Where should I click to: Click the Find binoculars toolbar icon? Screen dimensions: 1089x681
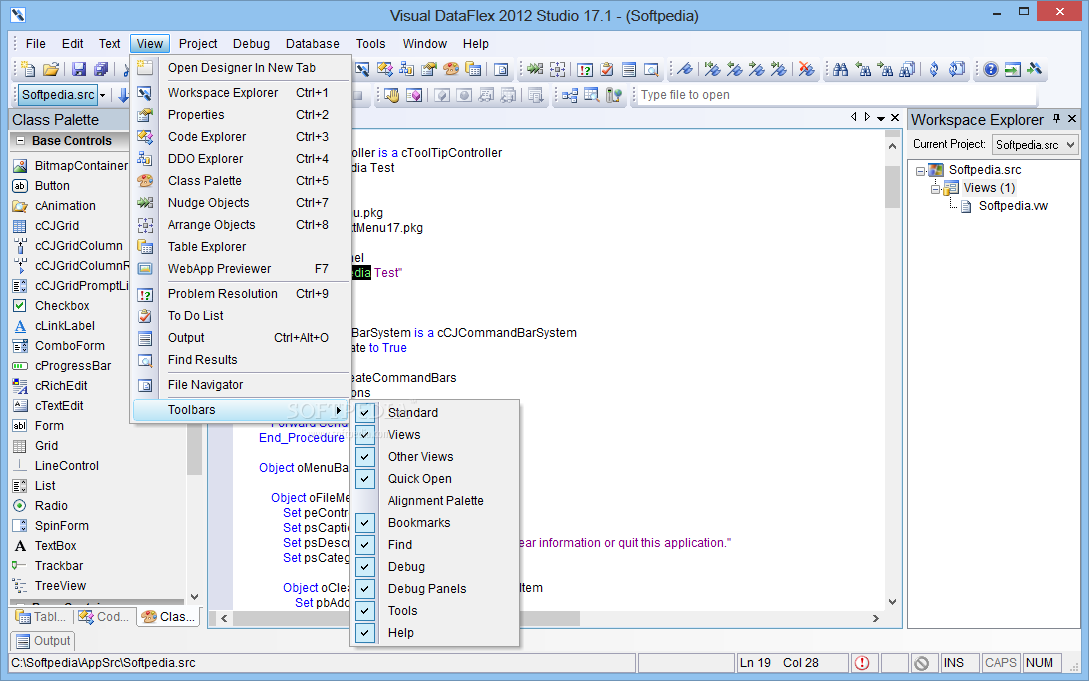pos(840,69)
